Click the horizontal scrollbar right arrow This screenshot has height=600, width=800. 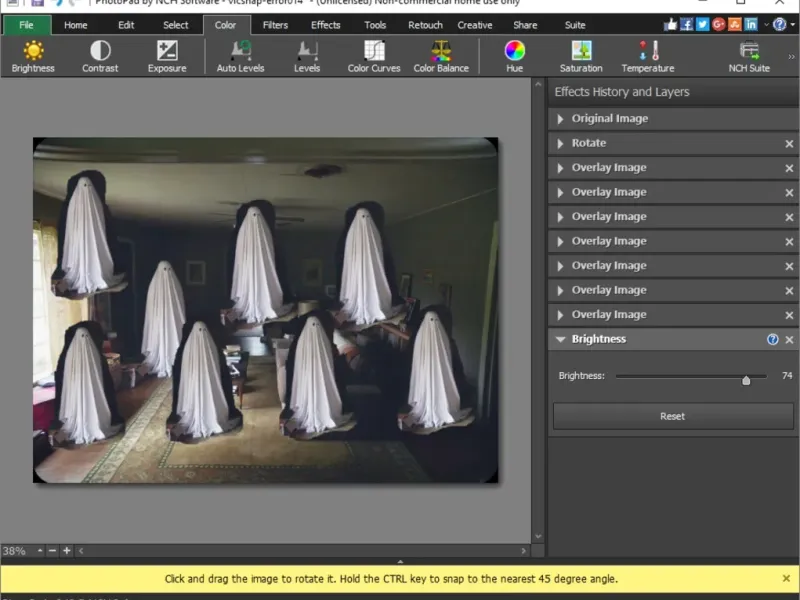(x=523, y=551)
